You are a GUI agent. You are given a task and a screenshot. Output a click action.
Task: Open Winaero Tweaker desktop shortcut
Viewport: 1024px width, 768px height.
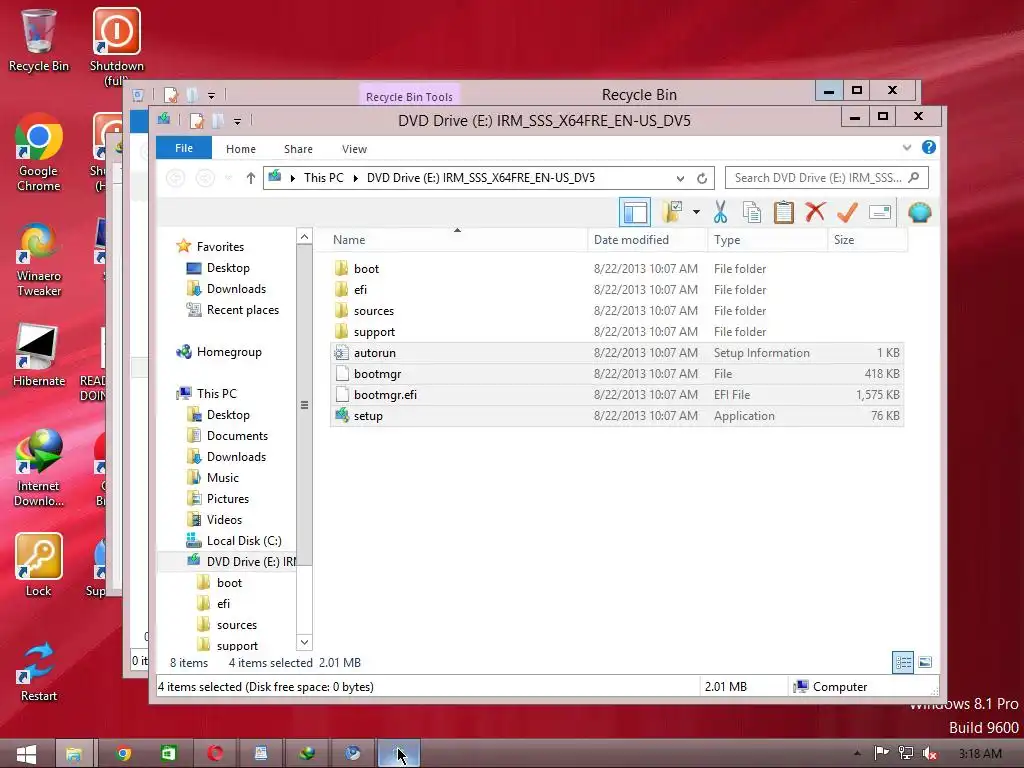pos(39,259)
